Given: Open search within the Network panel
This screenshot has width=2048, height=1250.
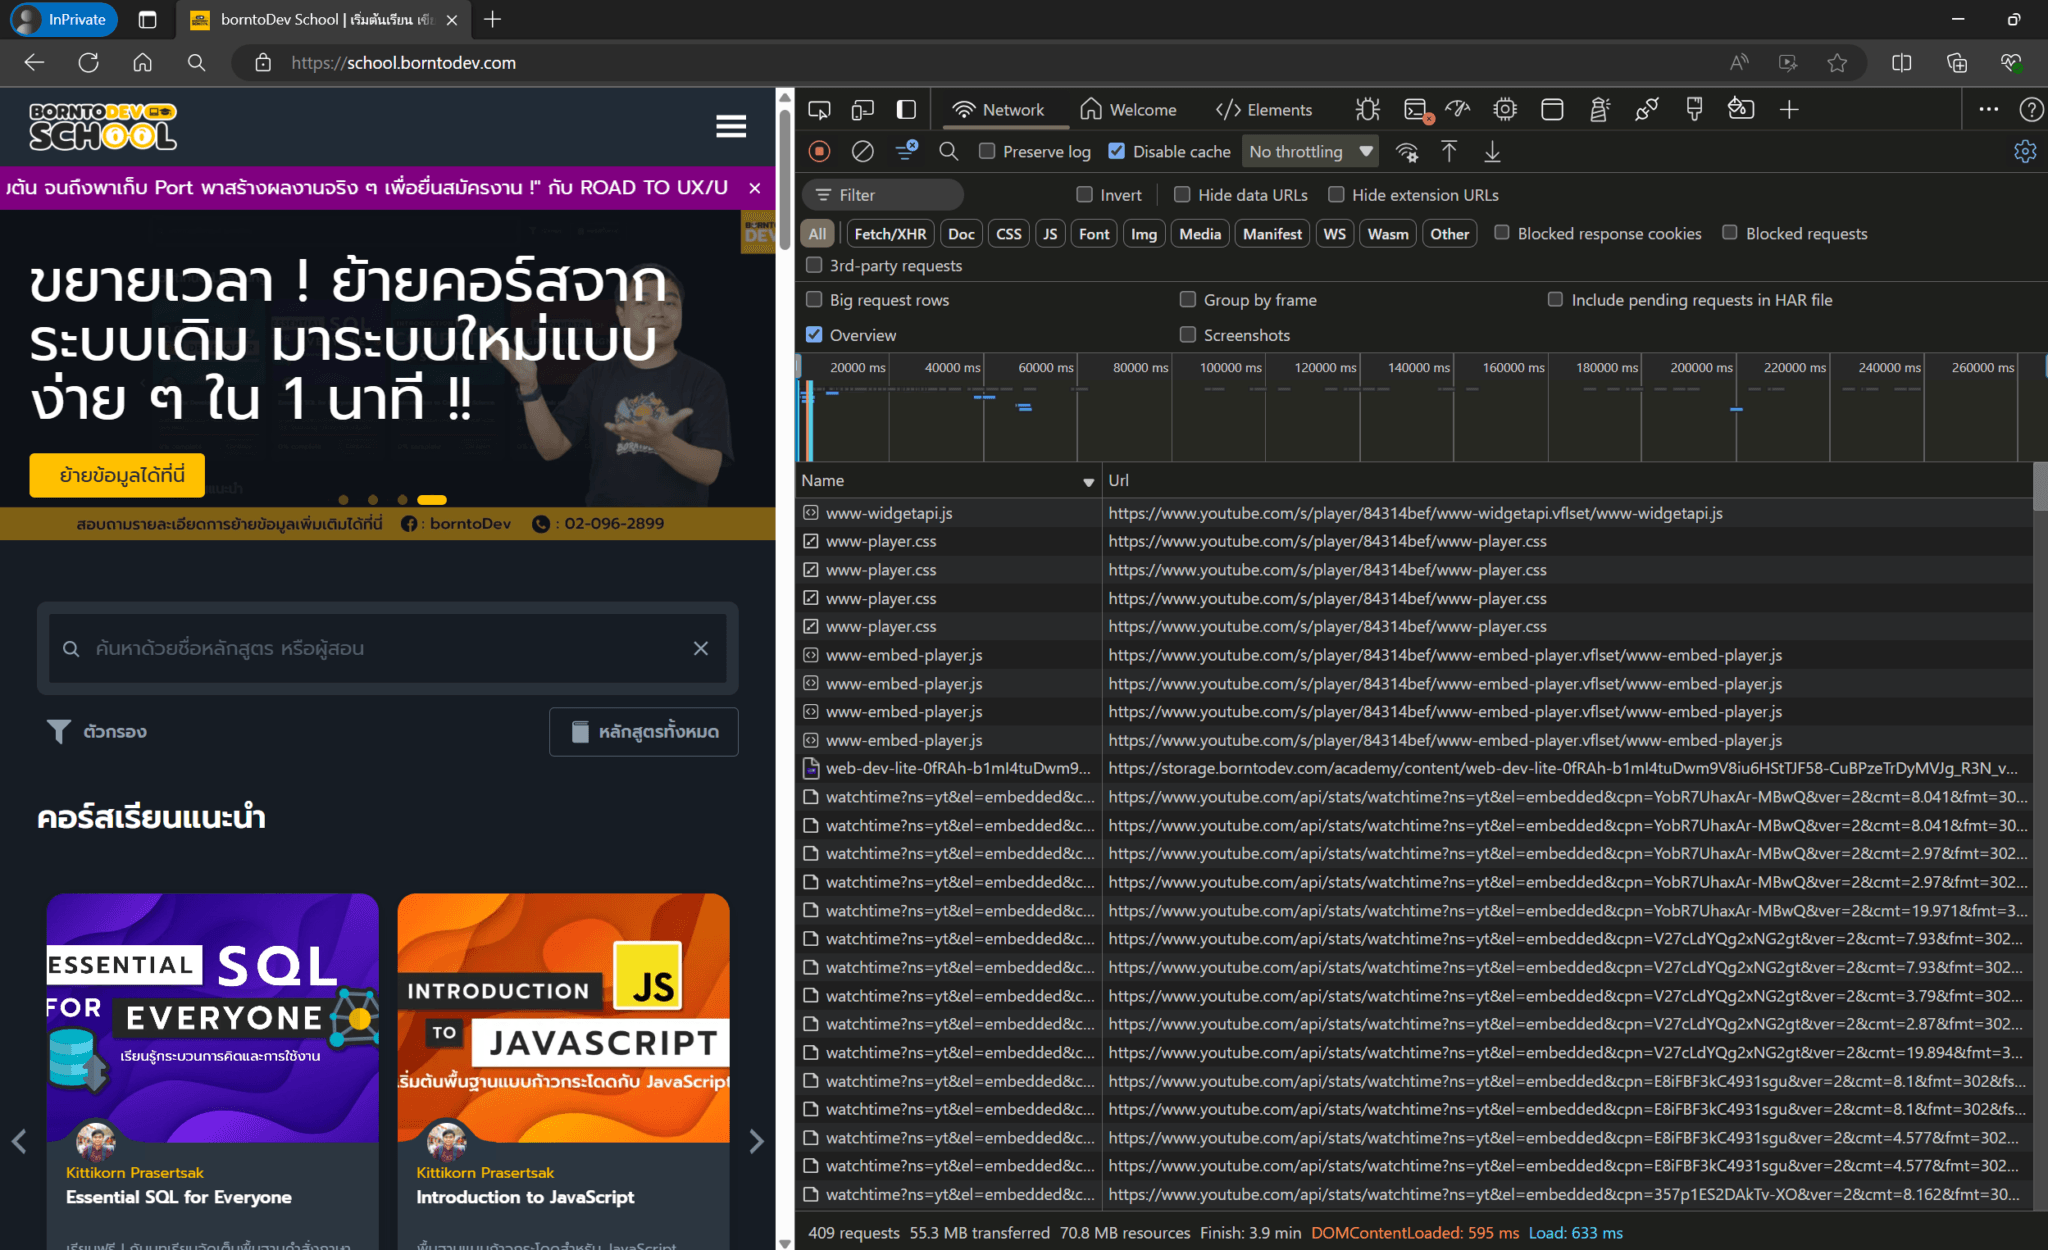Looking at the screenshot, I should pos(948,151).
